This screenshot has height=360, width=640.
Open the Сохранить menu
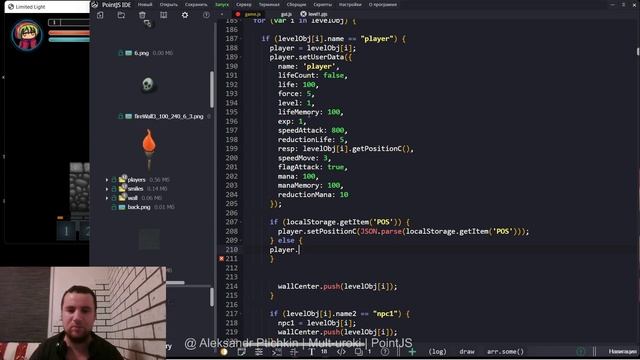pos(196,4)
